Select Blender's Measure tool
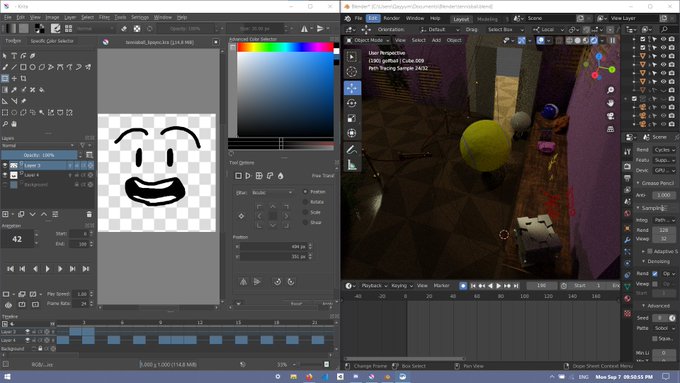680x383 pixels. (352, 165)
